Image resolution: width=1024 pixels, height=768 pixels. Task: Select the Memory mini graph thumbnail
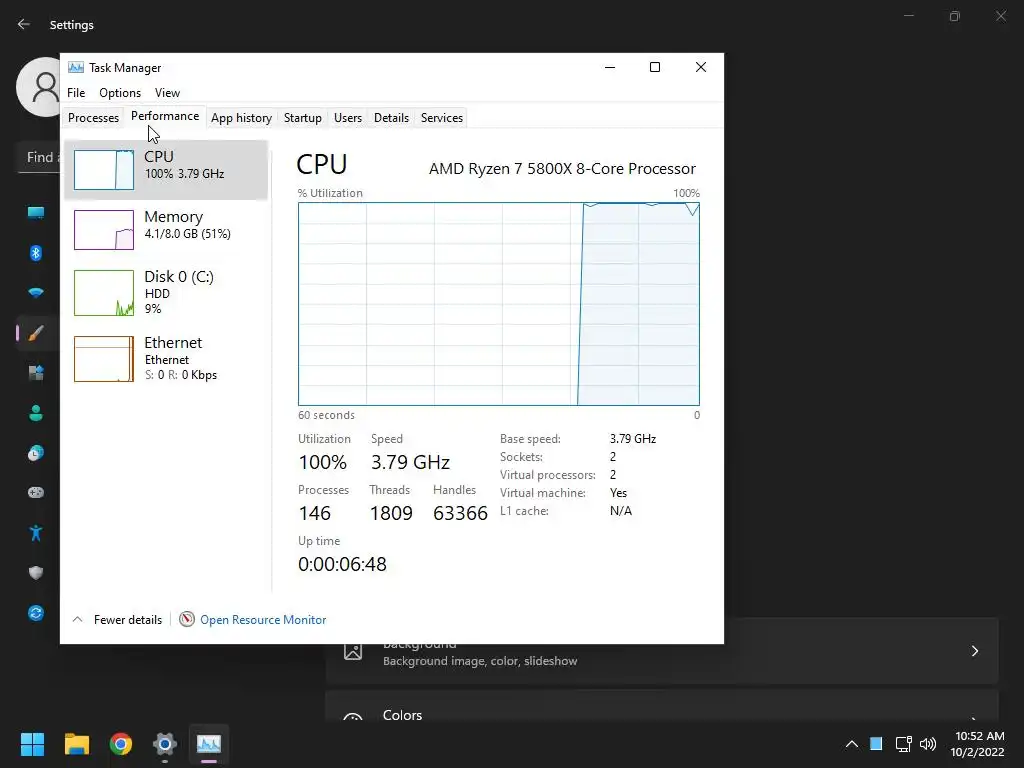(x=104, y=230)
